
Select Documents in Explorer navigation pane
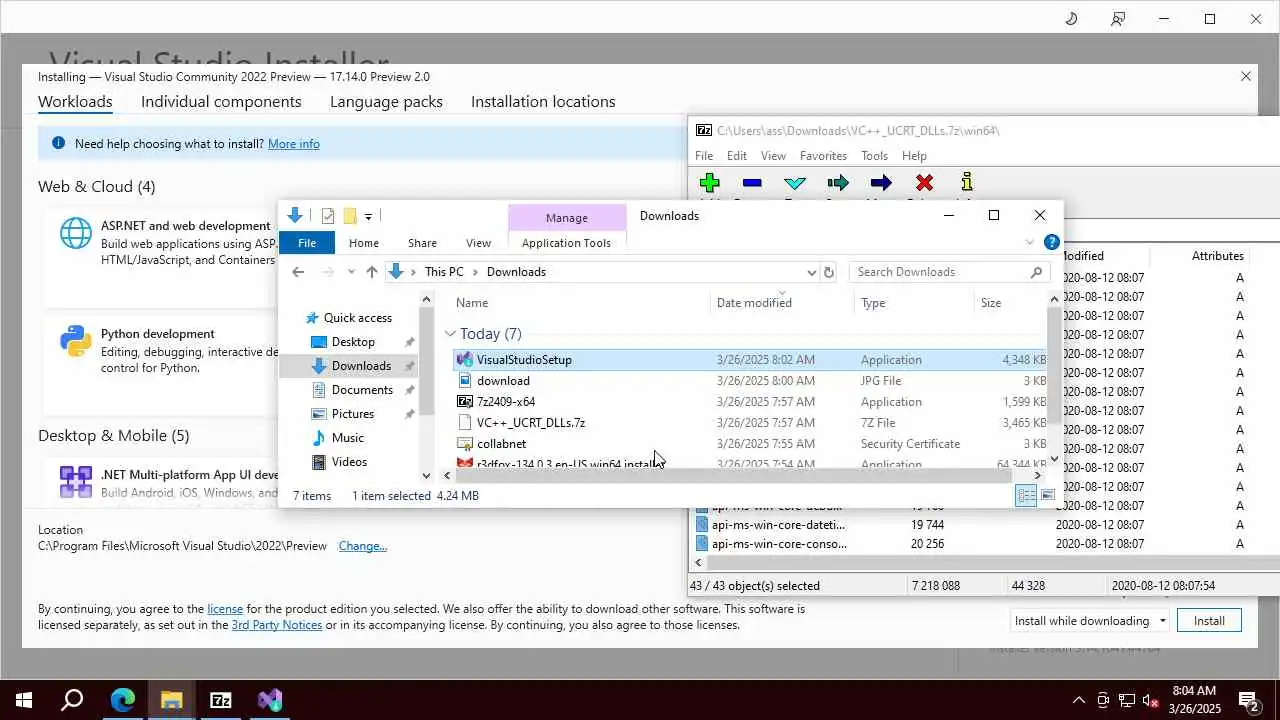[x=362, y=390]
